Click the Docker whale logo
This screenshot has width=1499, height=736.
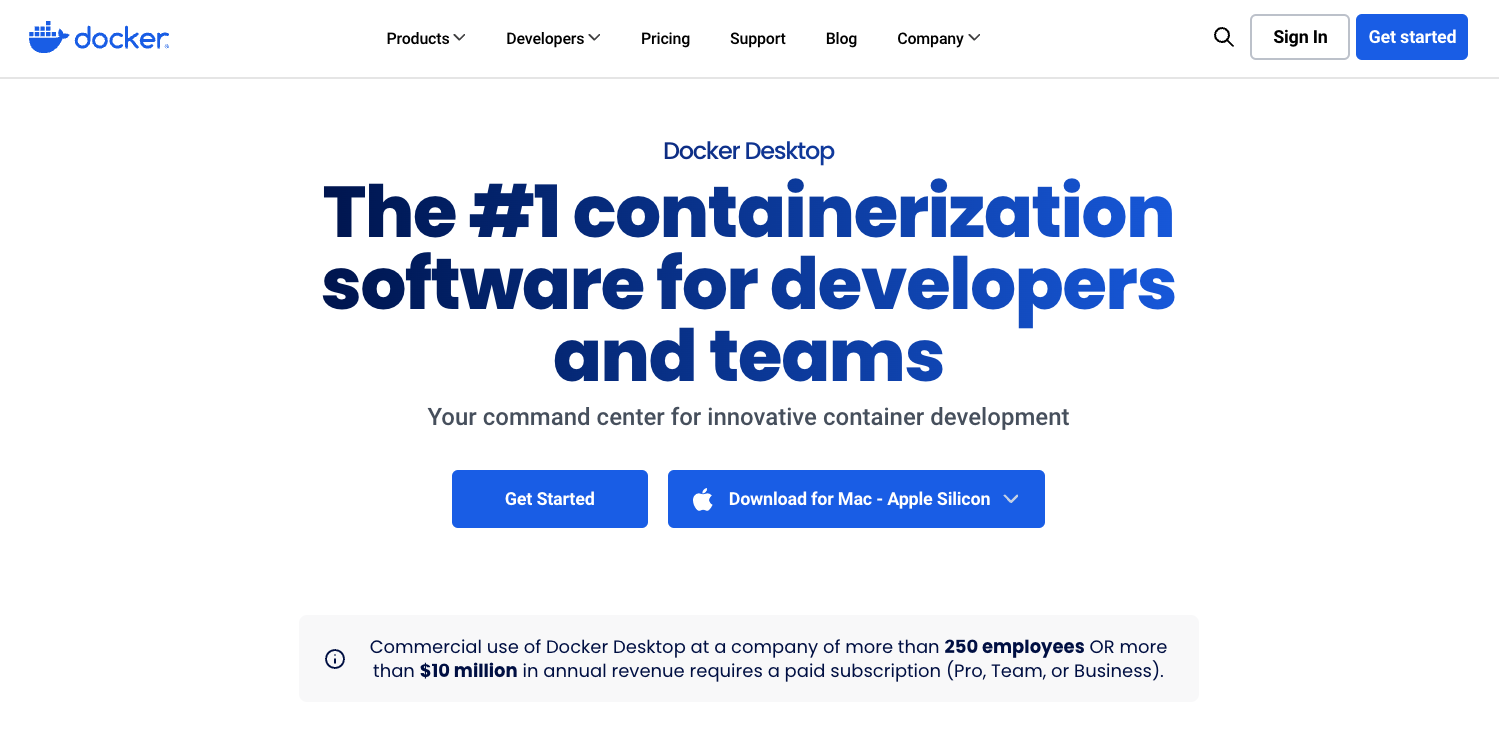[99, 38]
